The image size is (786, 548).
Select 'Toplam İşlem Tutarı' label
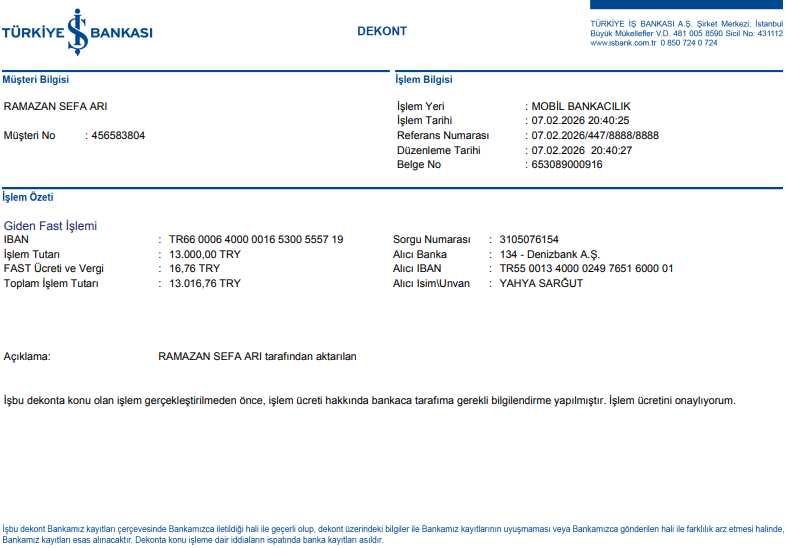point(51,283)
